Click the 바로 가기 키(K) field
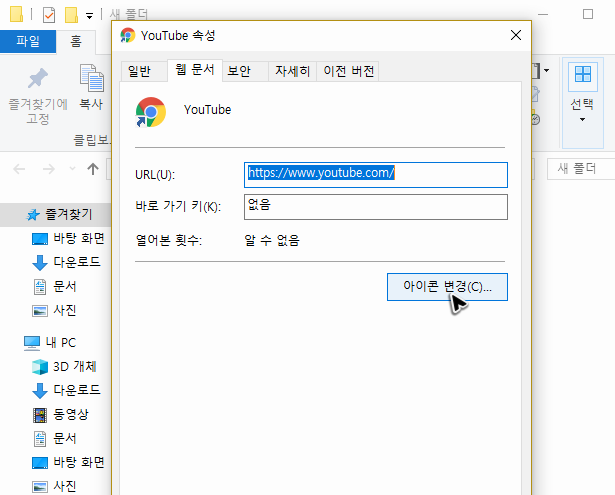The height and width of the screenshot is (495, 615). coord(376,207)
